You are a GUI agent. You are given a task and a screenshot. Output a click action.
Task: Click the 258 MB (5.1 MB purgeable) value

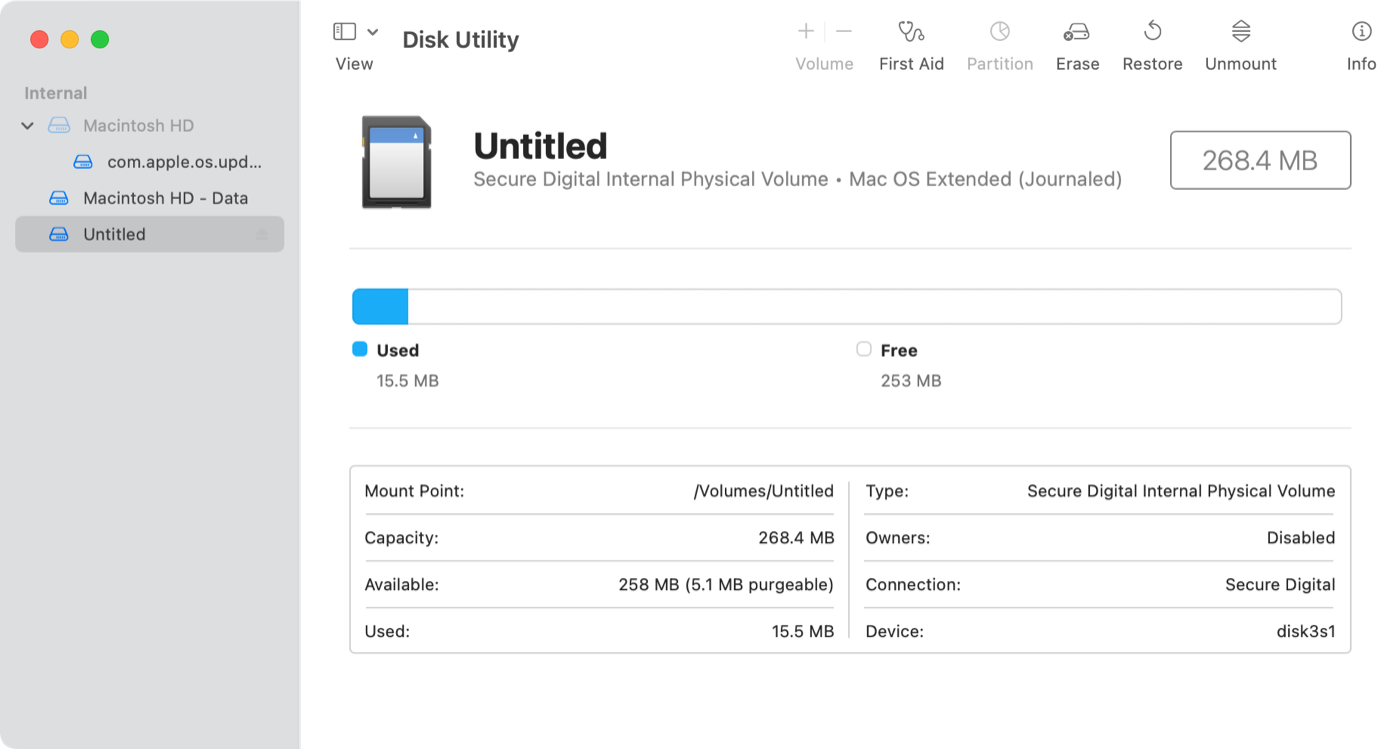coord(726,585)
